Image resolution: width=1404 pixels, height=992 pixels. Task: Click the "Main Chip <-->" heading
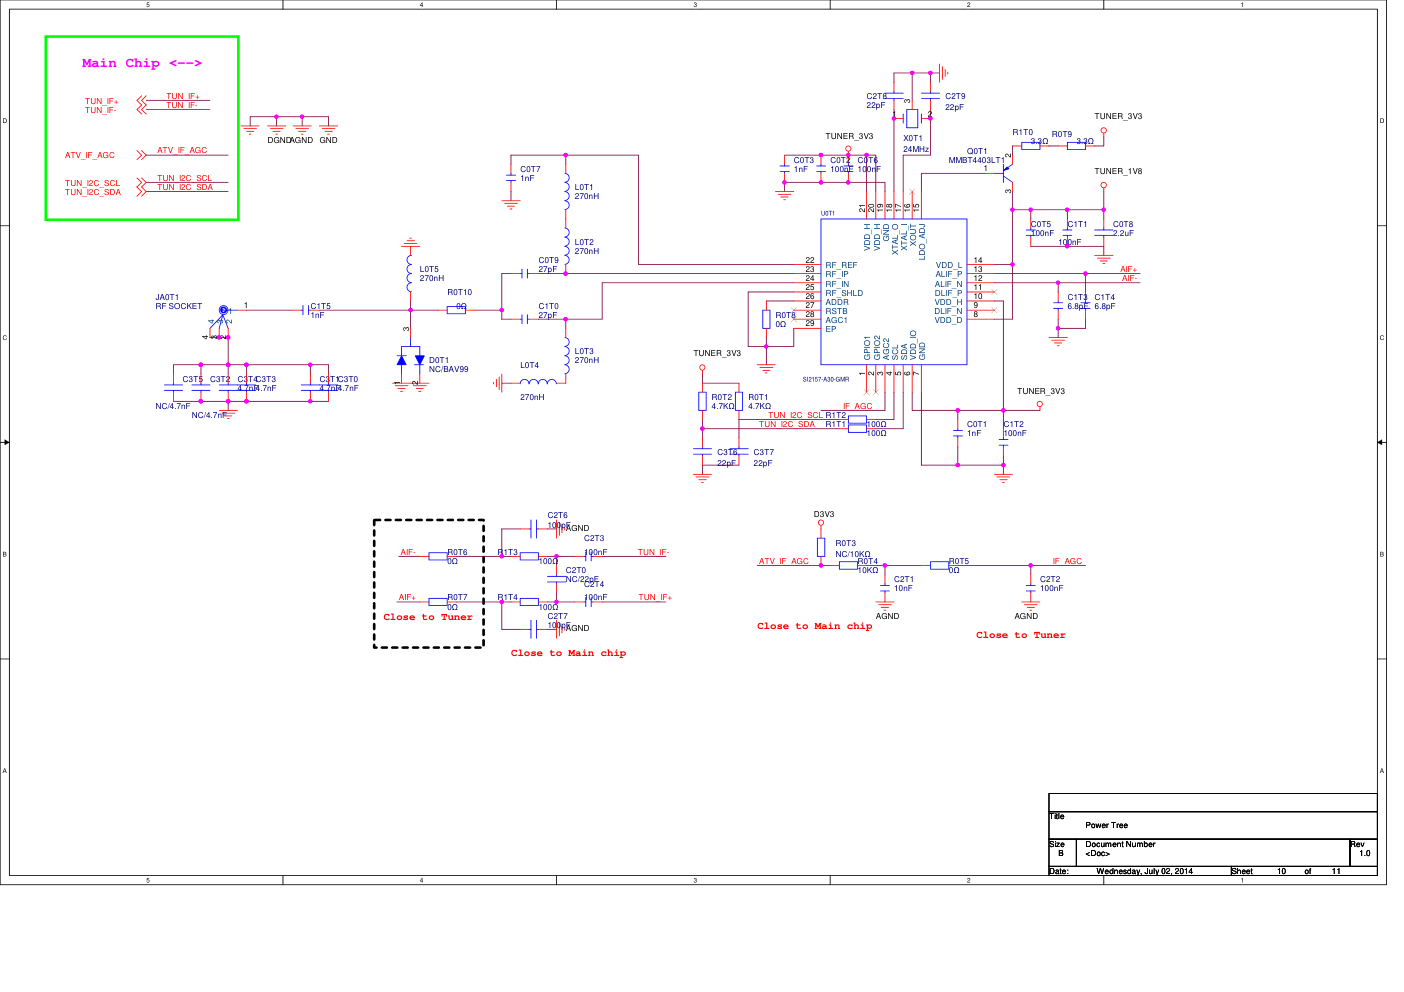[x=142, y=63]
